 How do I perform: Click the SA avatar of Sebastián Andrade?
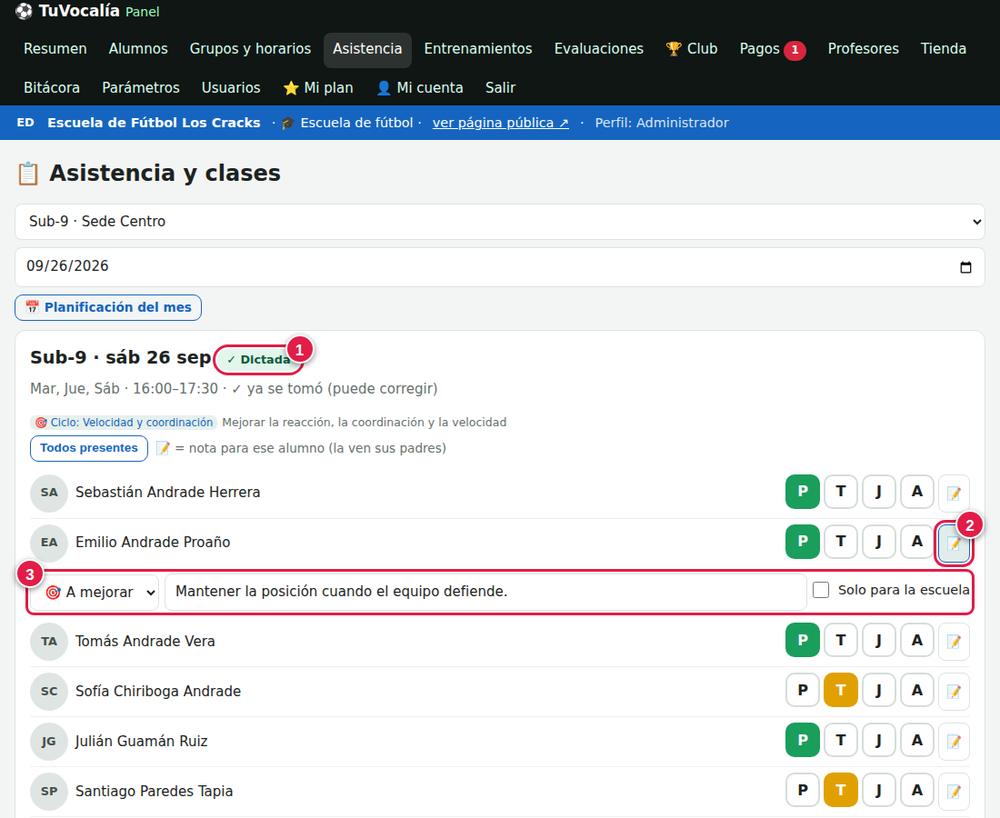point(49,493)
